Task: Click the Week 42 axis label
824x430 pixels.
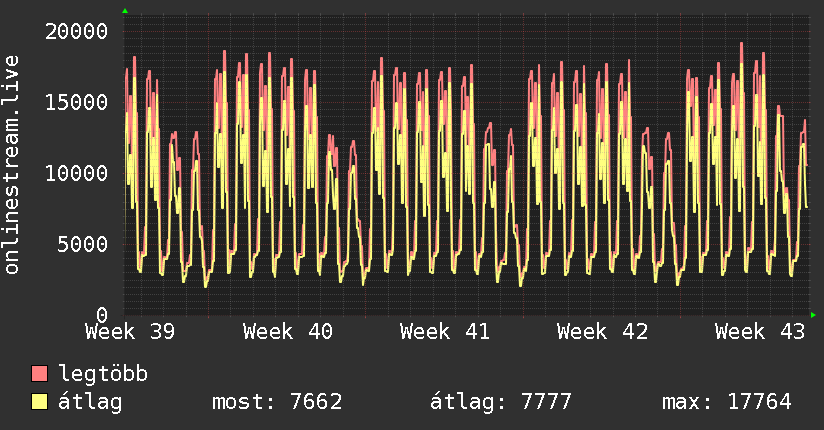Action: click(602, 332)
